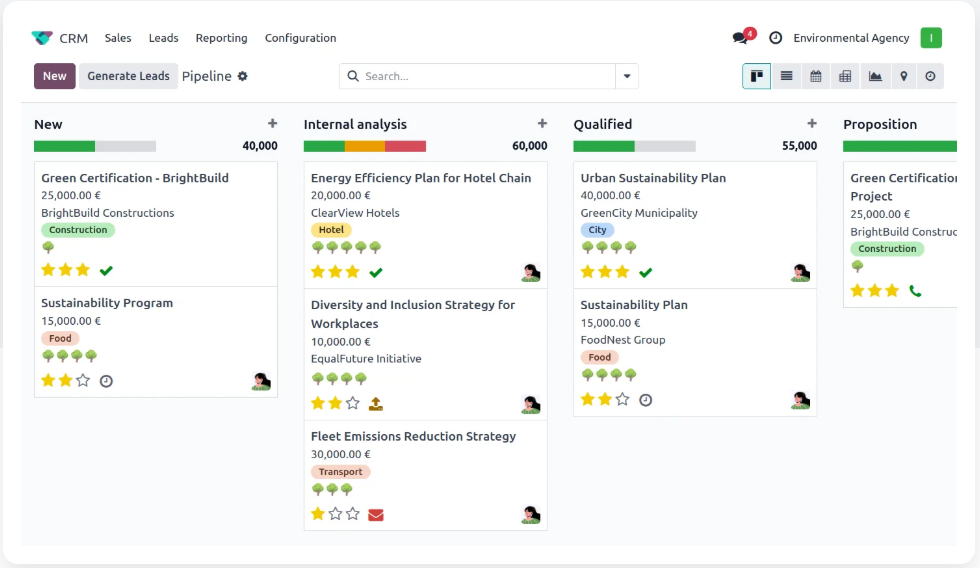The width and height of the screenshot is (980, 568).
Task: Toggle first star on Fleet Emissions card
Action: (x=318, y=514)
